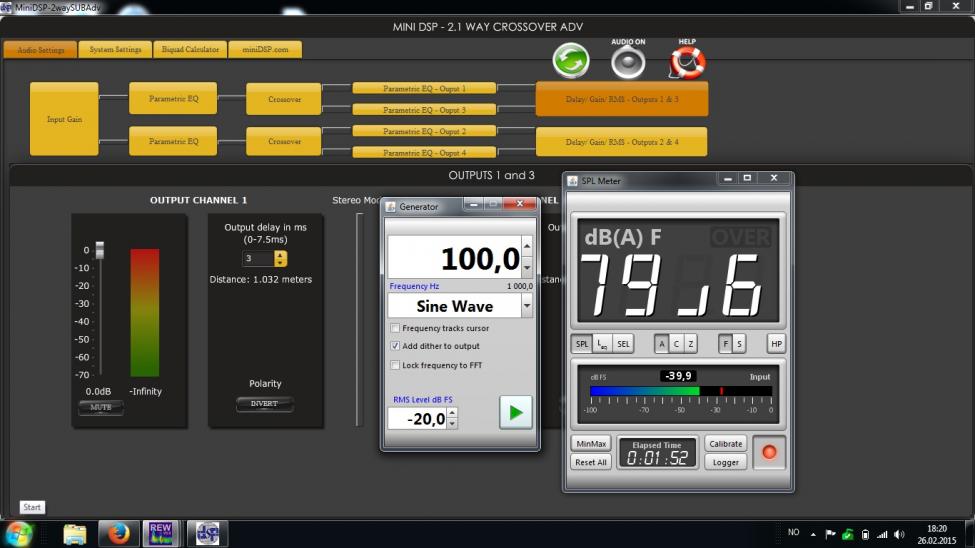Switch to the System Settings tab
The height and width of the screenshot is (548, 975).
[x=115, y=49]
